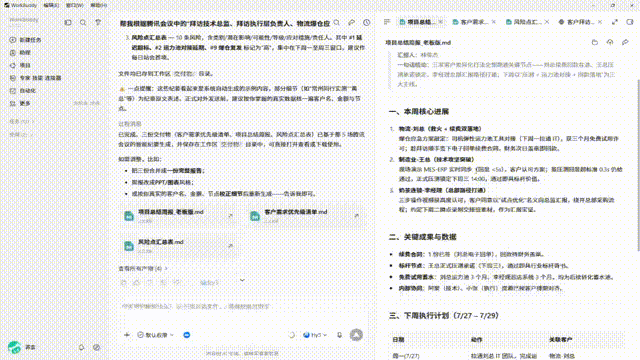This screenshot has height=360, width=640.
Task: Open the 默认权限 permission dropdown
Action: (156, 335)
